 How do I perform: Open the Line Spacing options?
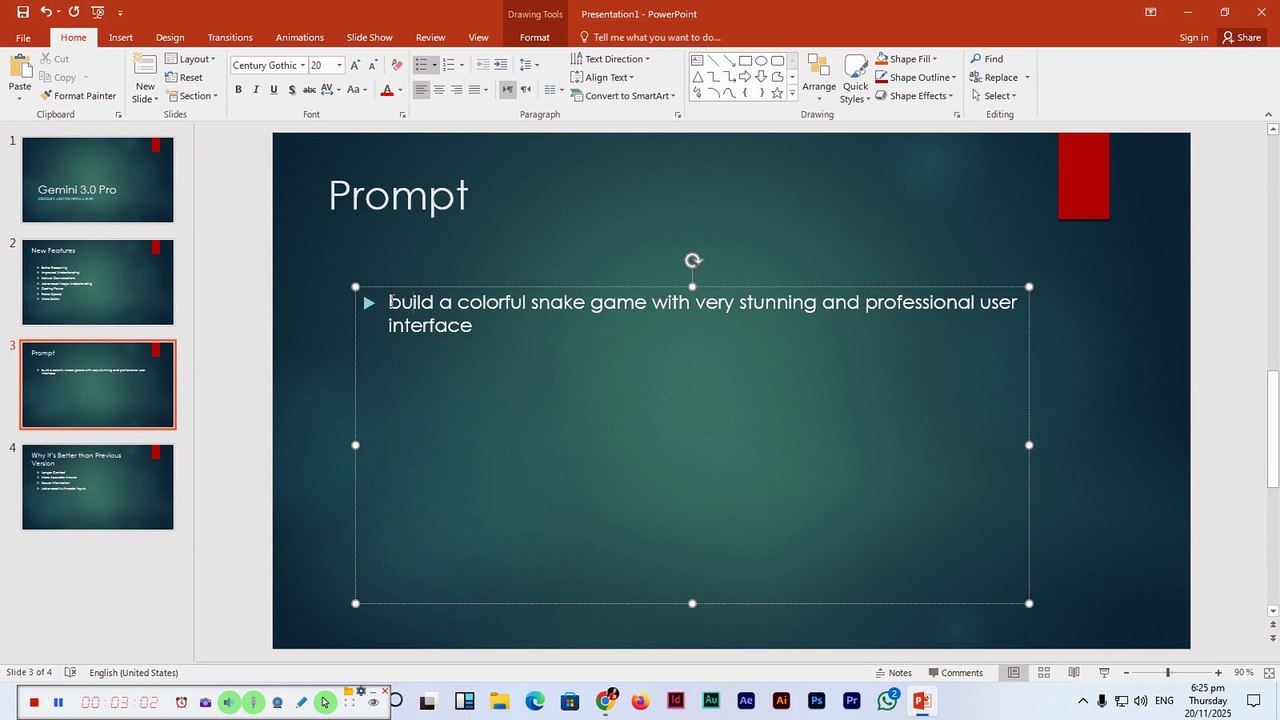529,65
